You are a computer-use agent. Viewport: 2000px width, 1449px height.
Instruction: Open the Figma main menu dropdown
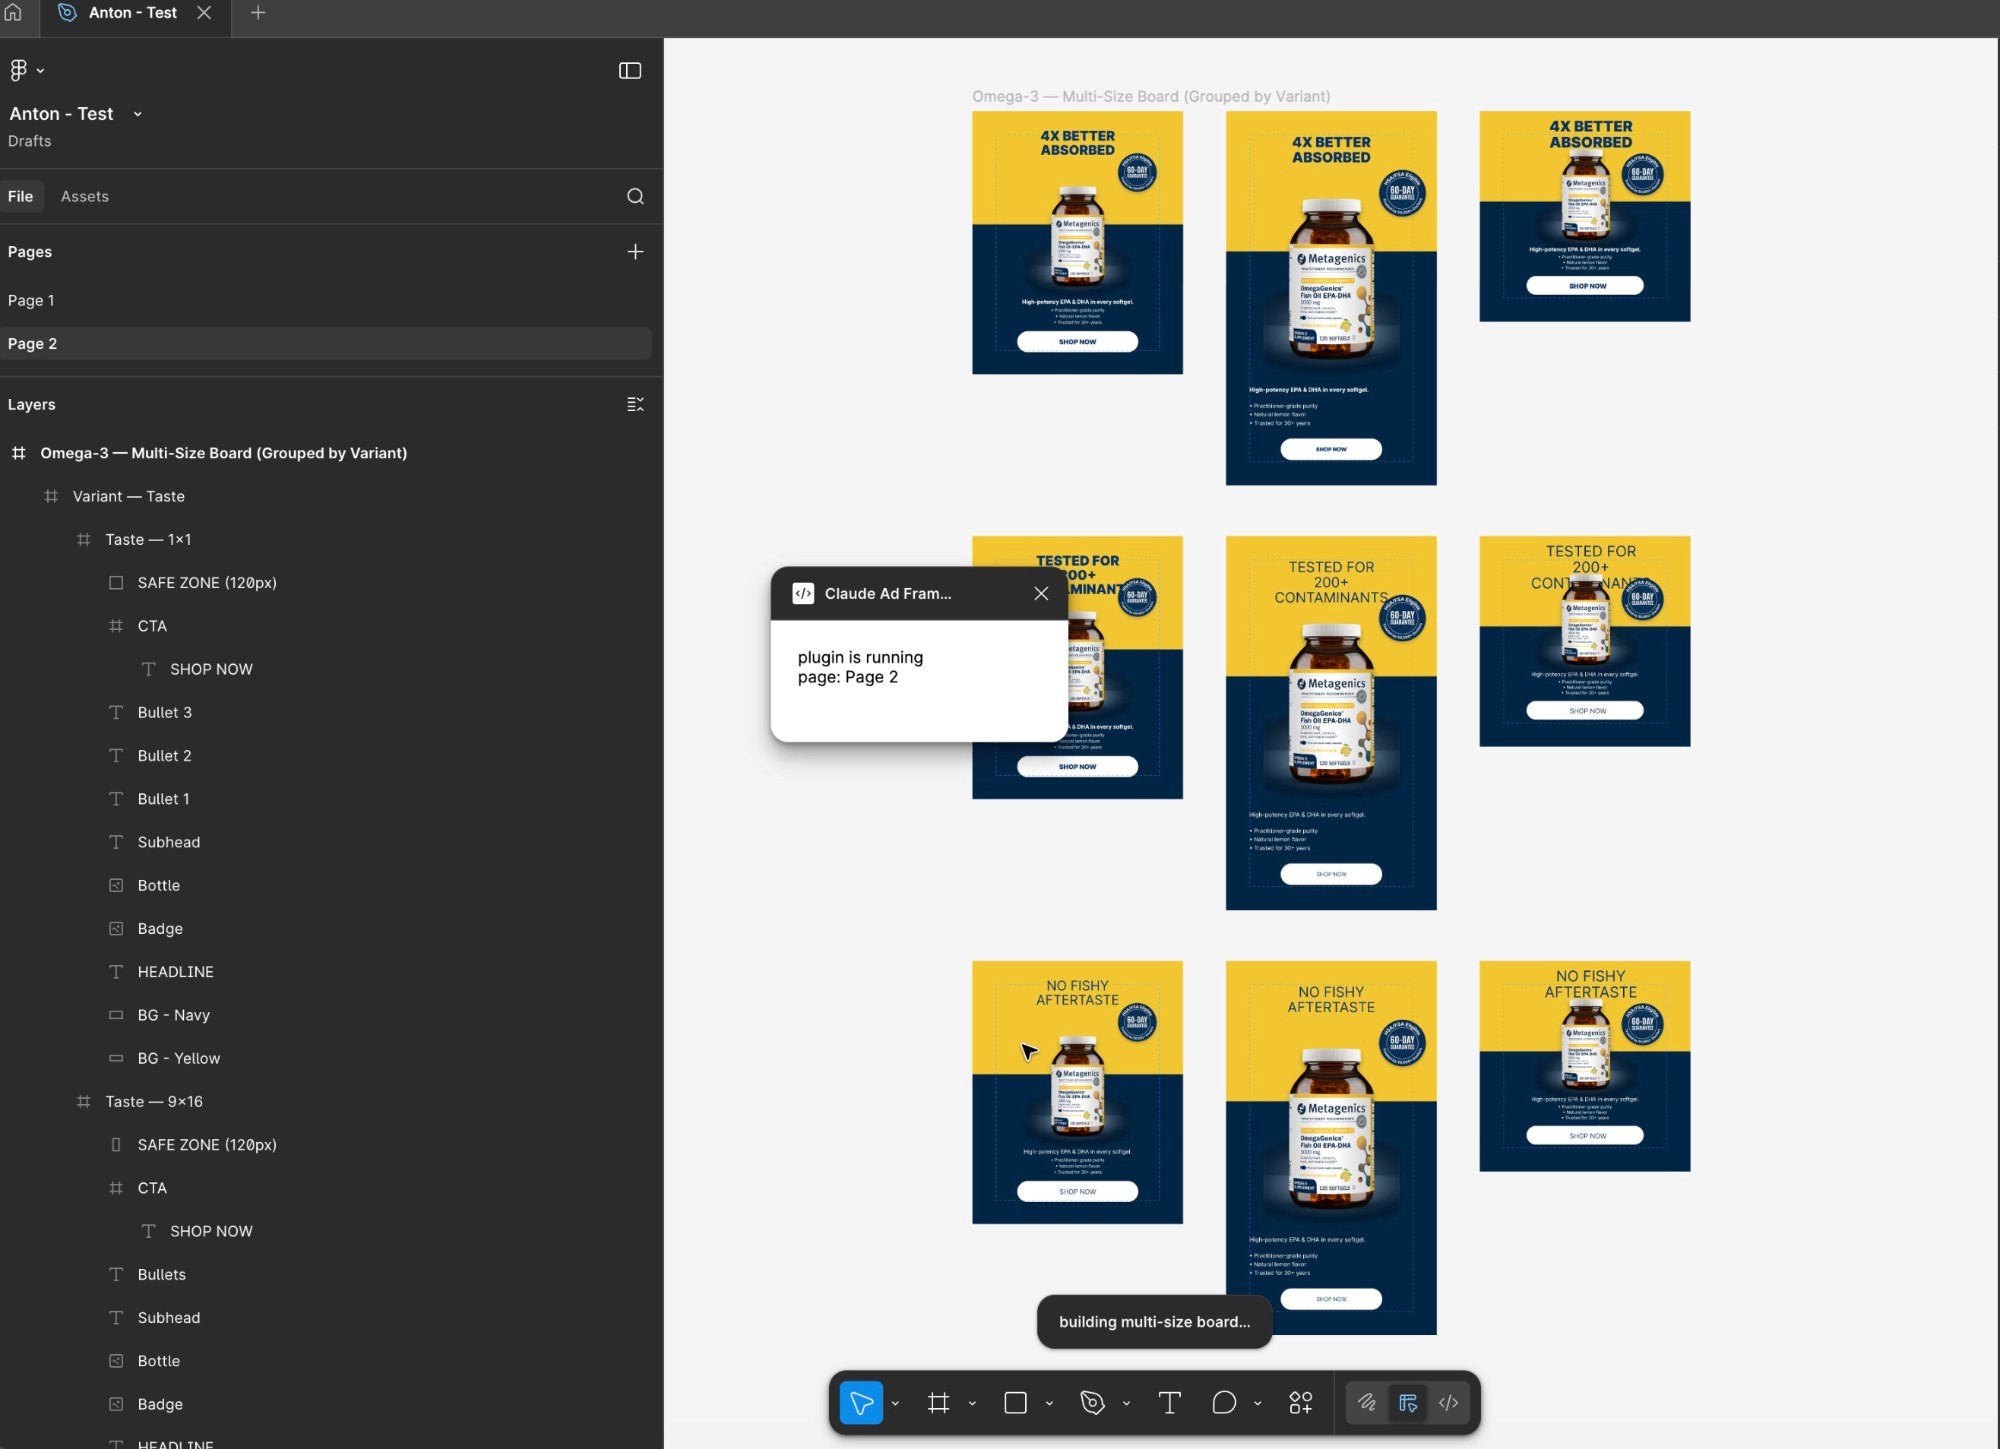click(x=27, y=70)
